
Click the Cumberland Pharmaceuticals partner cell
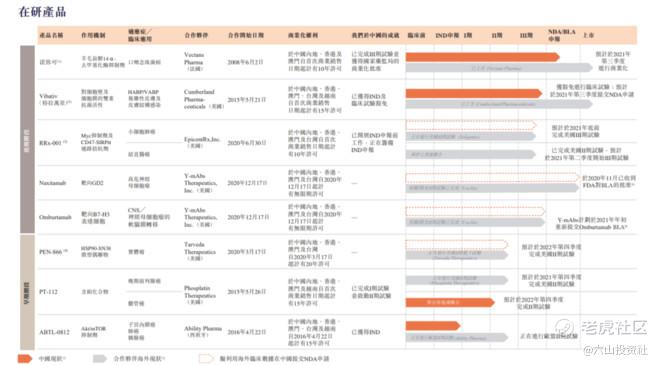pos(204,99)
